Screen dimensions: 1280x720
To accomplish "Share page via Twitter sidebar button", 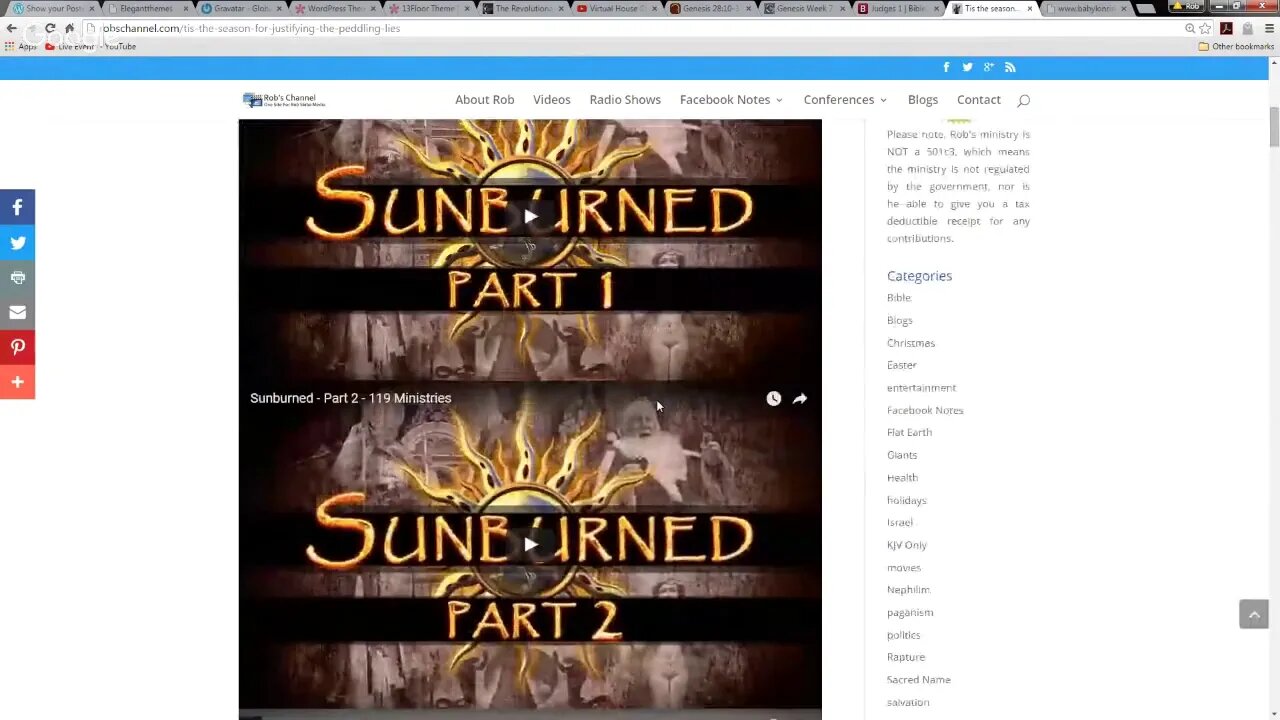I will (17, 242).
